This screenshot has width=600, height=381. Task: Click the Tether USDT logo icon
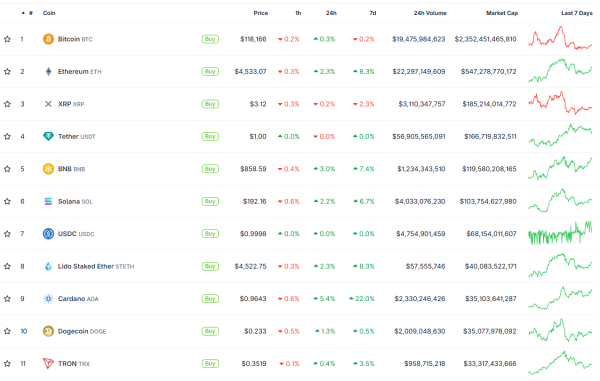tap(48, 136)
